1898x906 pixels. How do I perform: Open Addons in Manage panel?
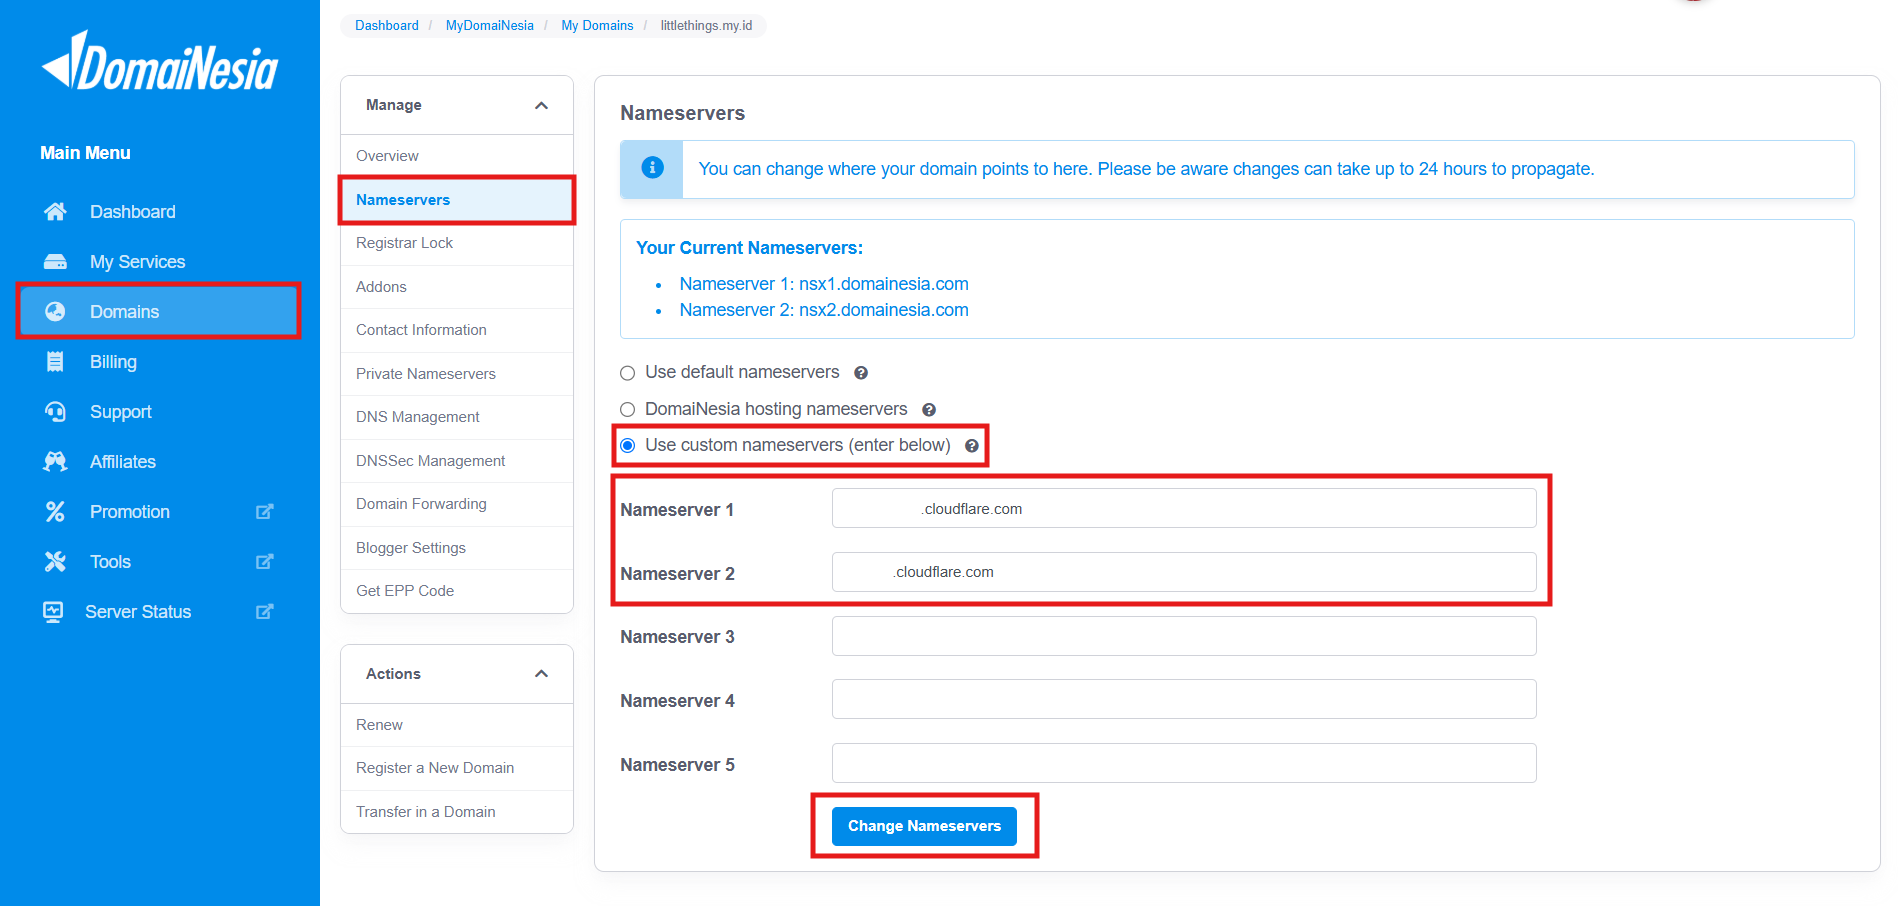(457, 287)
